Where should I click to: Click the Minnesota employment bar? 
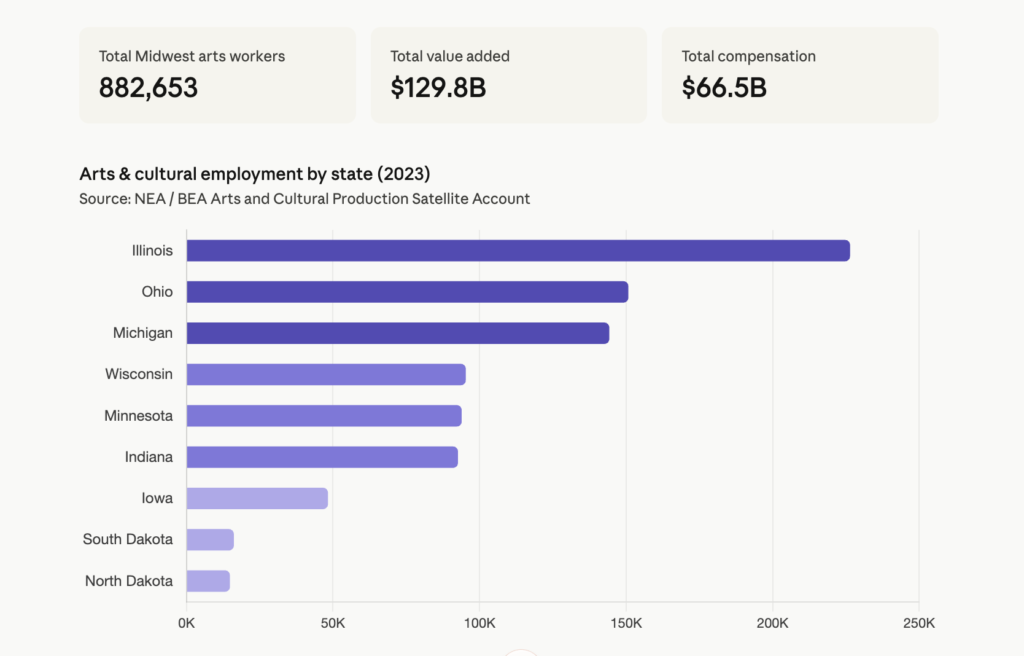point(324,416)
